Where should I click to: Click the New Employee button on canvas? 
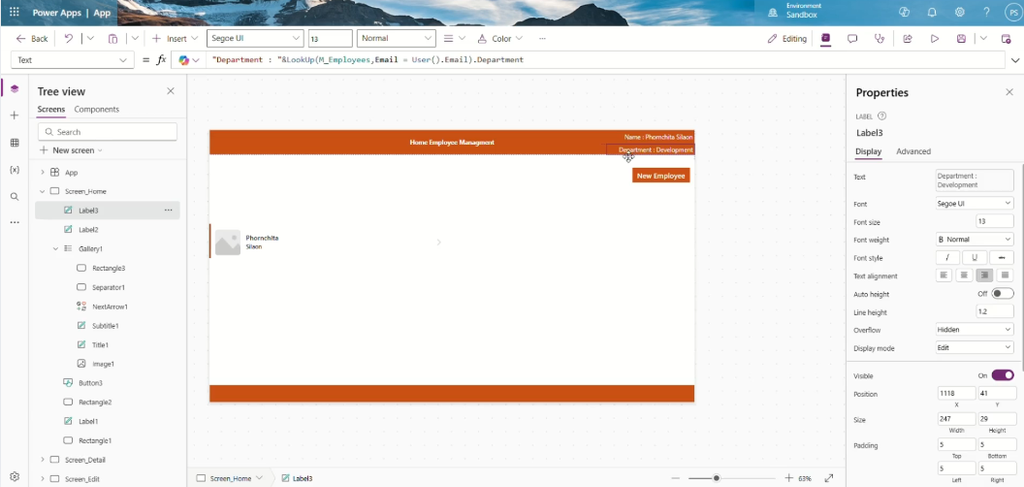click(x=661, y=176)
